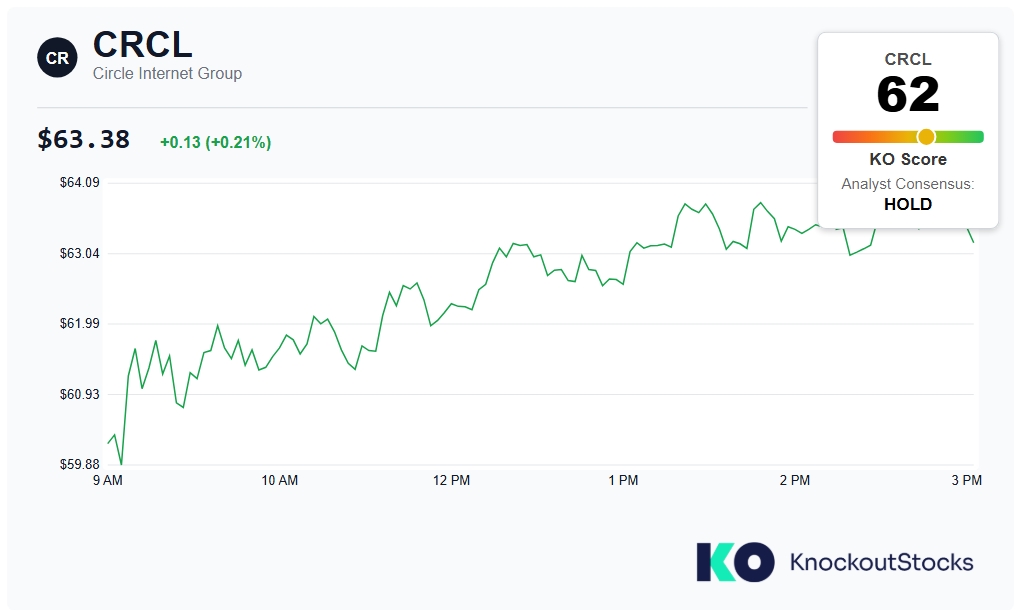Viewport: 1027px width, 610px height.
Task: Click the $61.99 y-axis label
Action: pyautogui.click(x=80, y=324)
